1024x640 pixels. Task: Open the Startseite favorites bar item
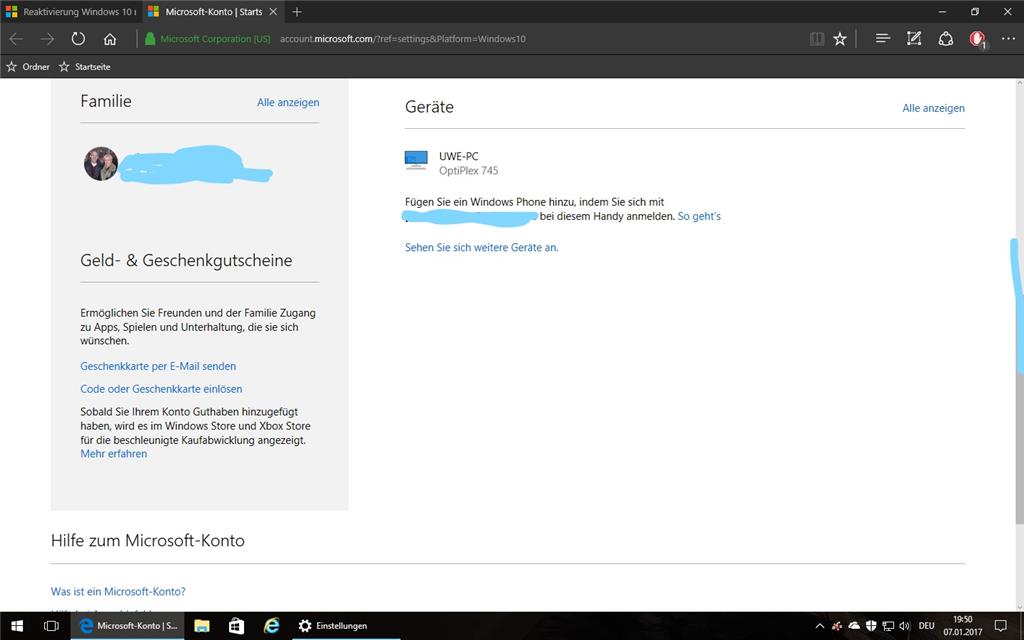click(x=85, y=67)
